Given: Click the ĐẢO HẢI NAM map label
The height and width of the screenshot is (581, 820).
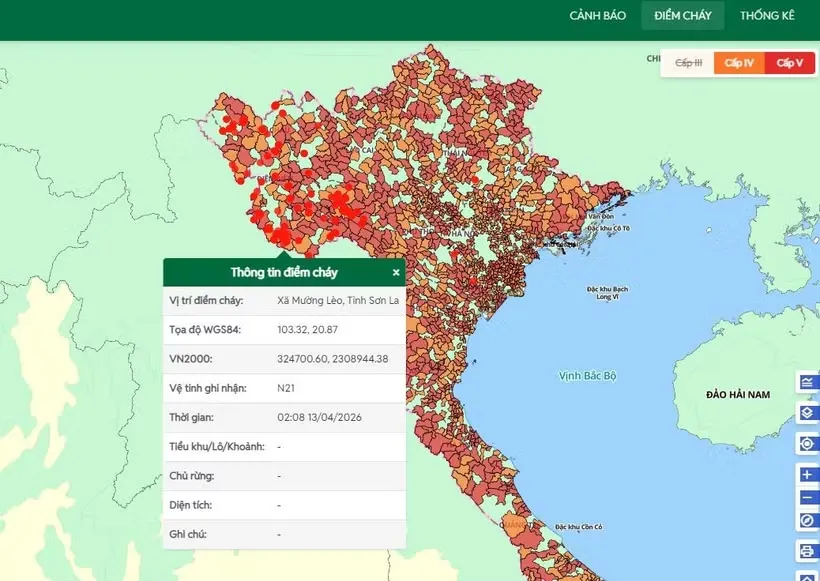Looking at the screenshot, I should click(738, 395).
